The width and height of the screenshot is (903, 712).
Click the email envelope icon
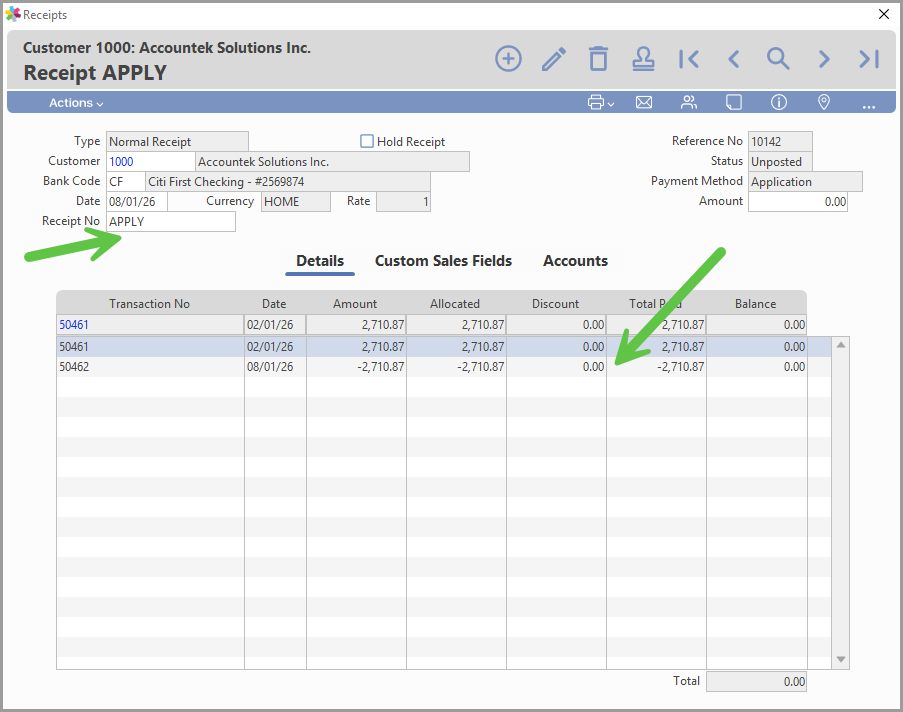644,103
